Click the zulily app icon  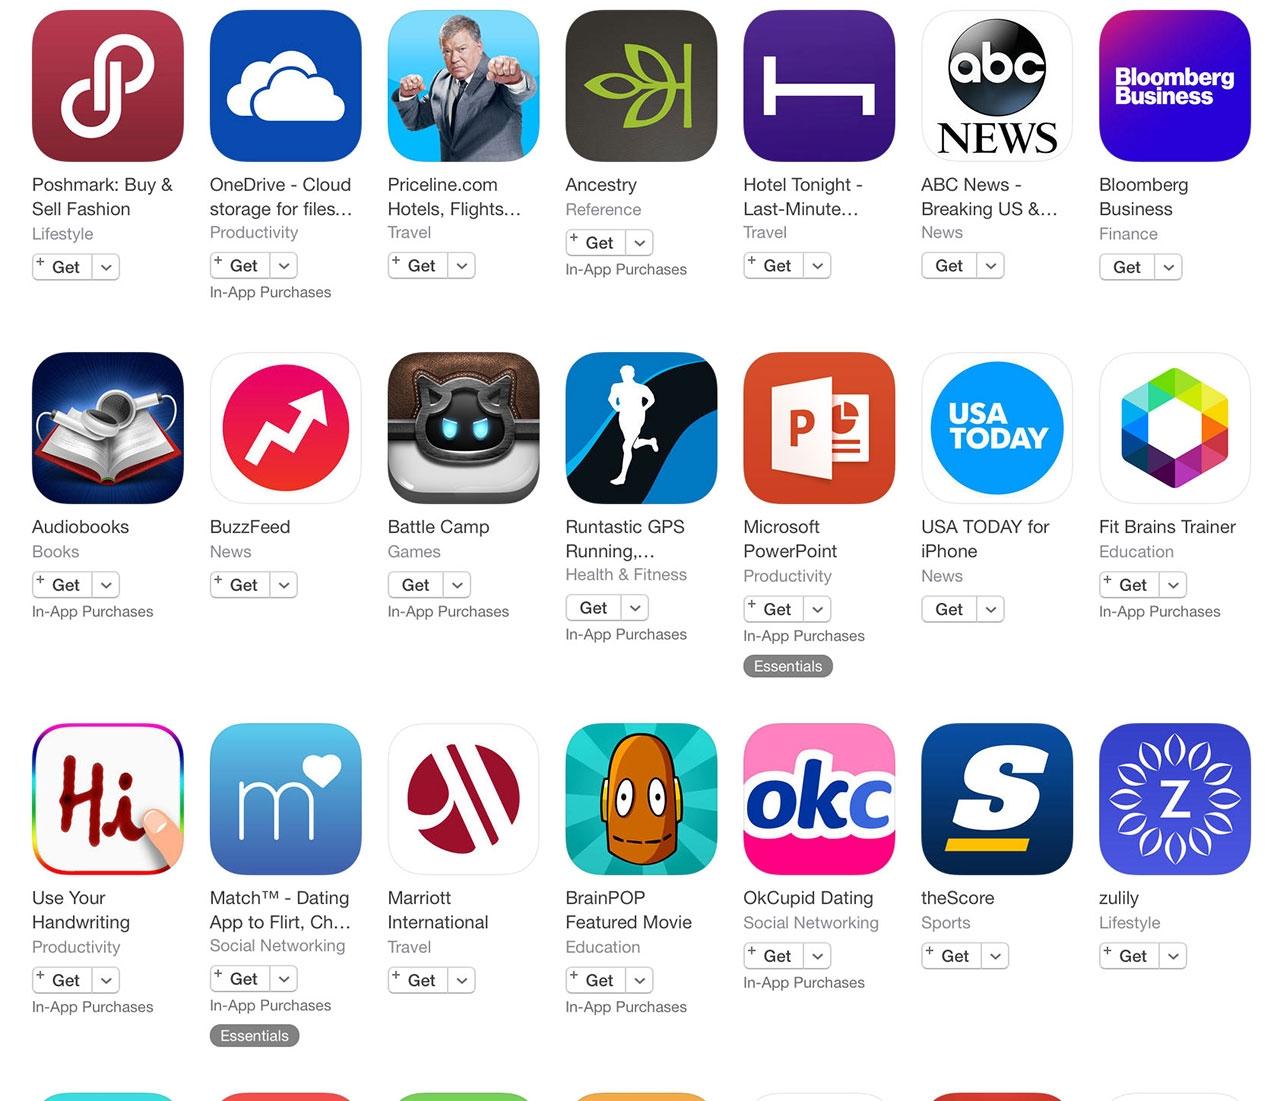click(x=1175, y=799)
